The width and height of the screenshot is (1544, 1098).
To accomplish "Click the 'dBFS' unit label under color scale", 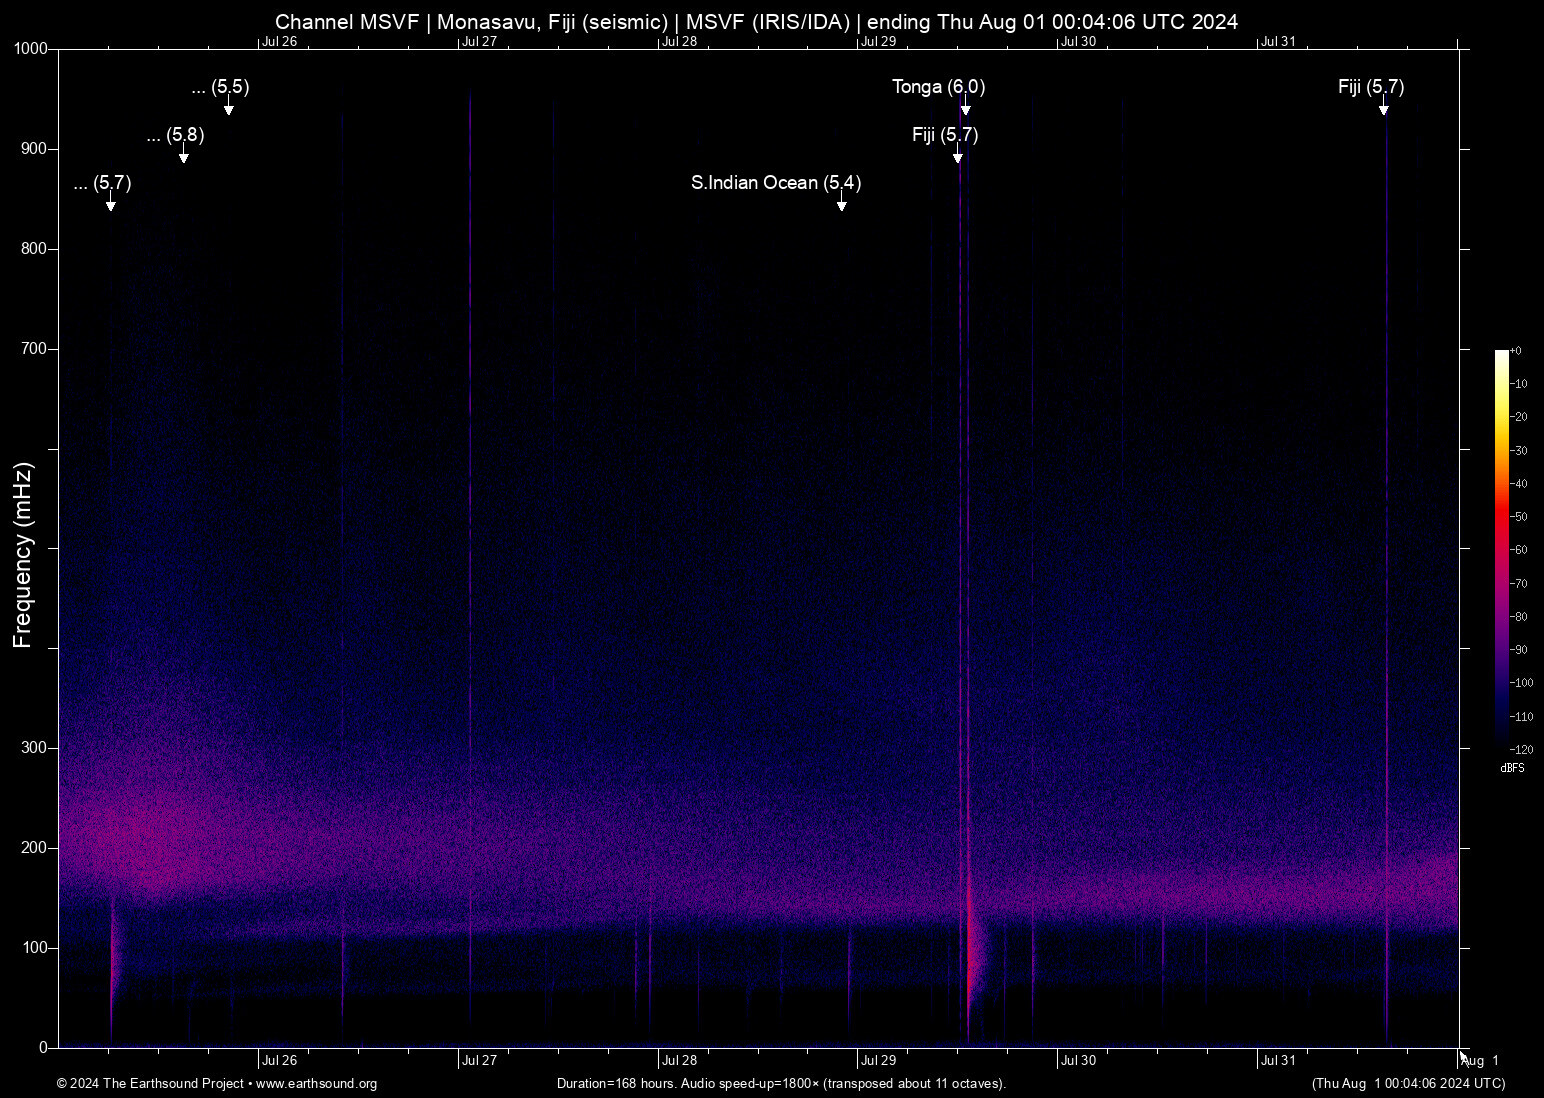I will (1513, 768).
